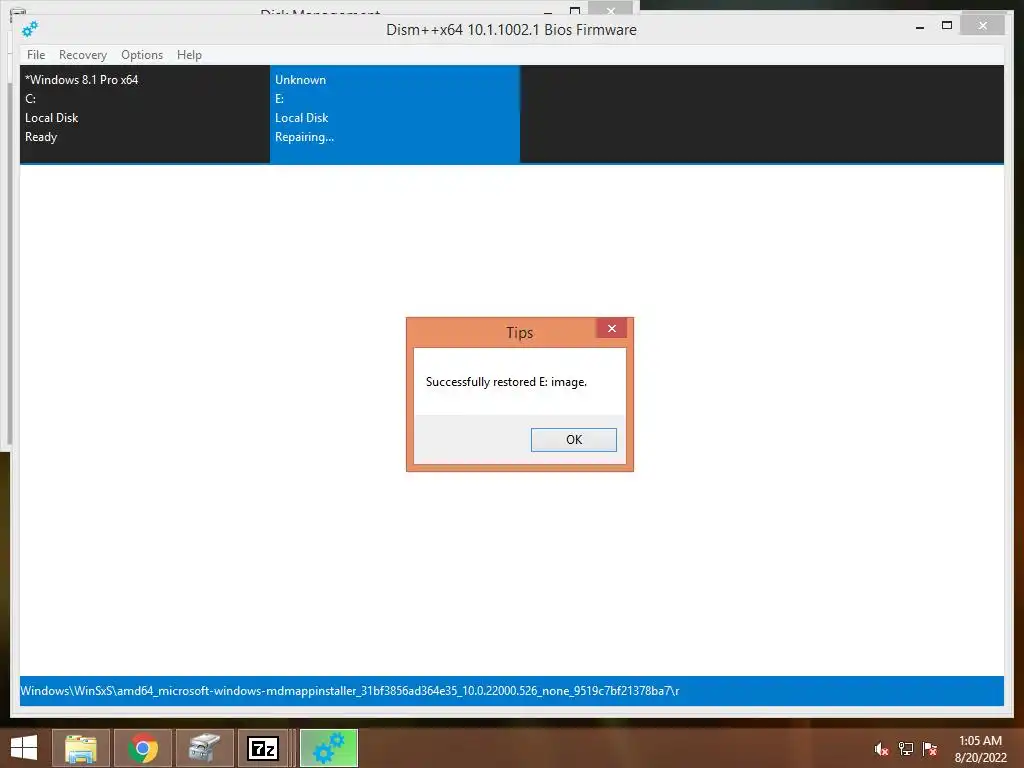Click the 'Repairing...' status text
1024x768 pixels.
(304, 137)
